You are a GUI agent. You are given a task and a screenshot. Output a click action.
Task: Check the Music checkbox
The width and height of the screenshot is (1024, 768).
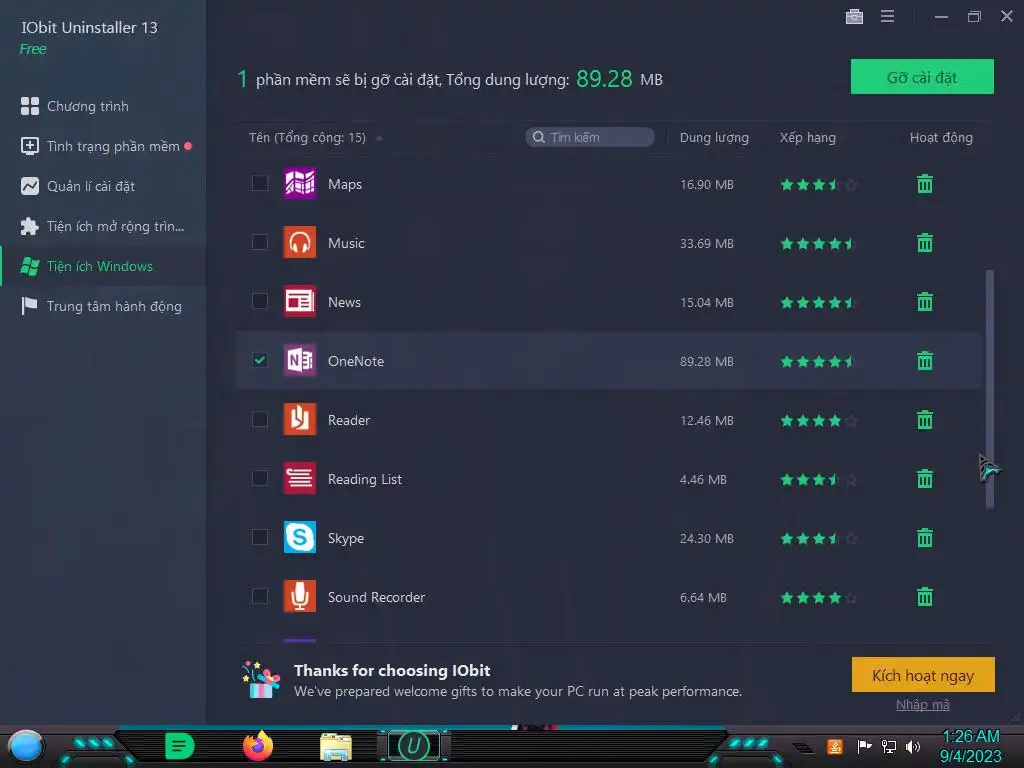coord(260,242)
